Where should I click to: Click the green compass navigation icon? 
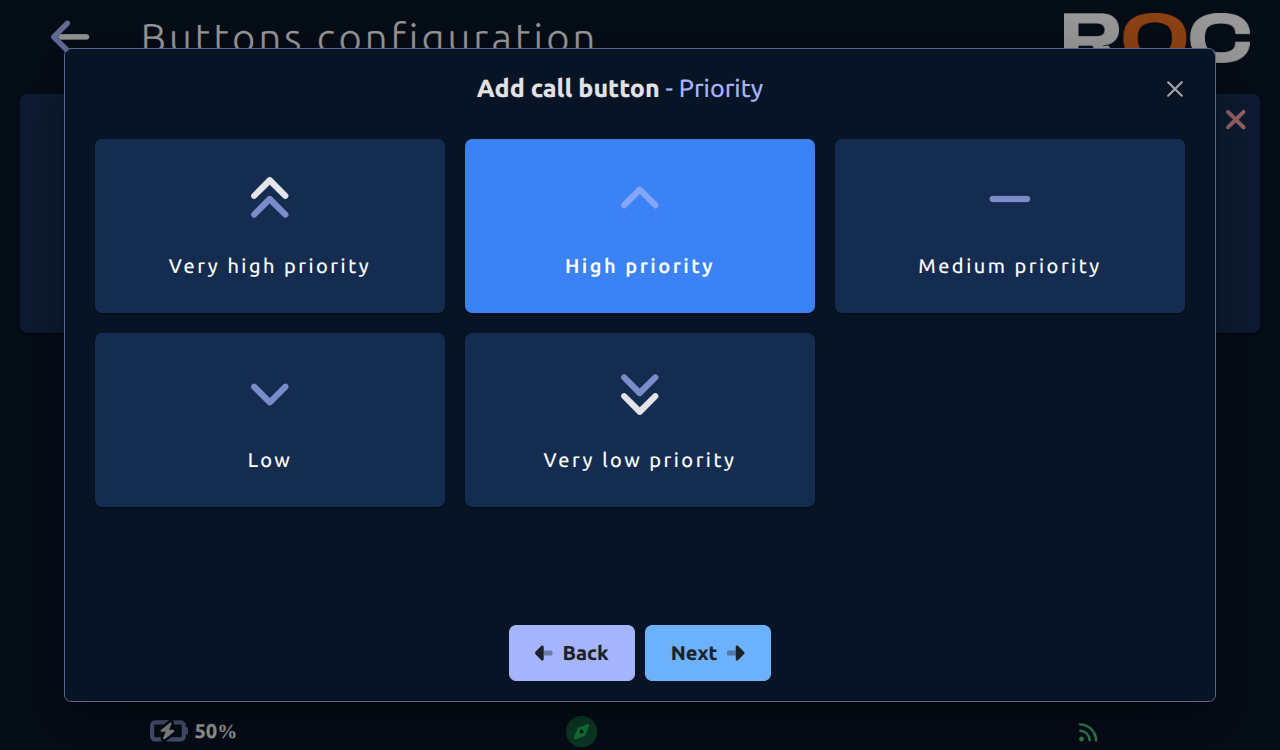(581, 732)
